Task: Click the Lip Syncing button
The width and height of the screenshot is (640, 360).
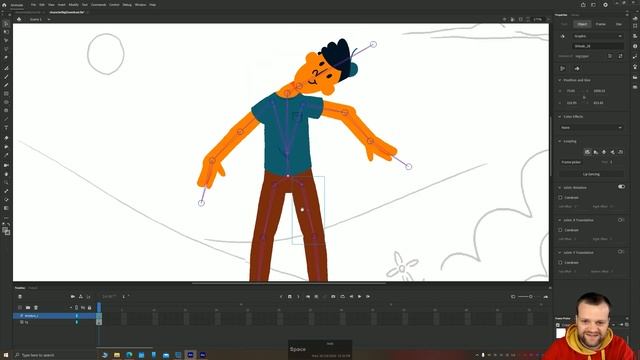Action: pos(591,174)
